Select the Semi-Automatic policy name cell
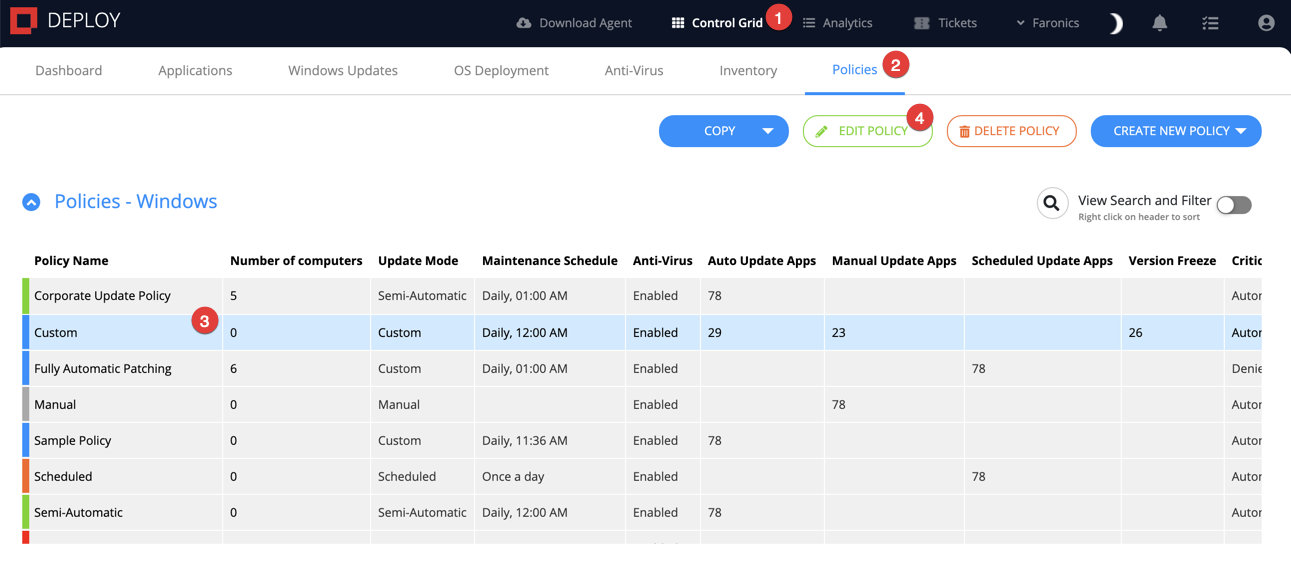The height and width of the screenshot is (564, 1291). 125,512
